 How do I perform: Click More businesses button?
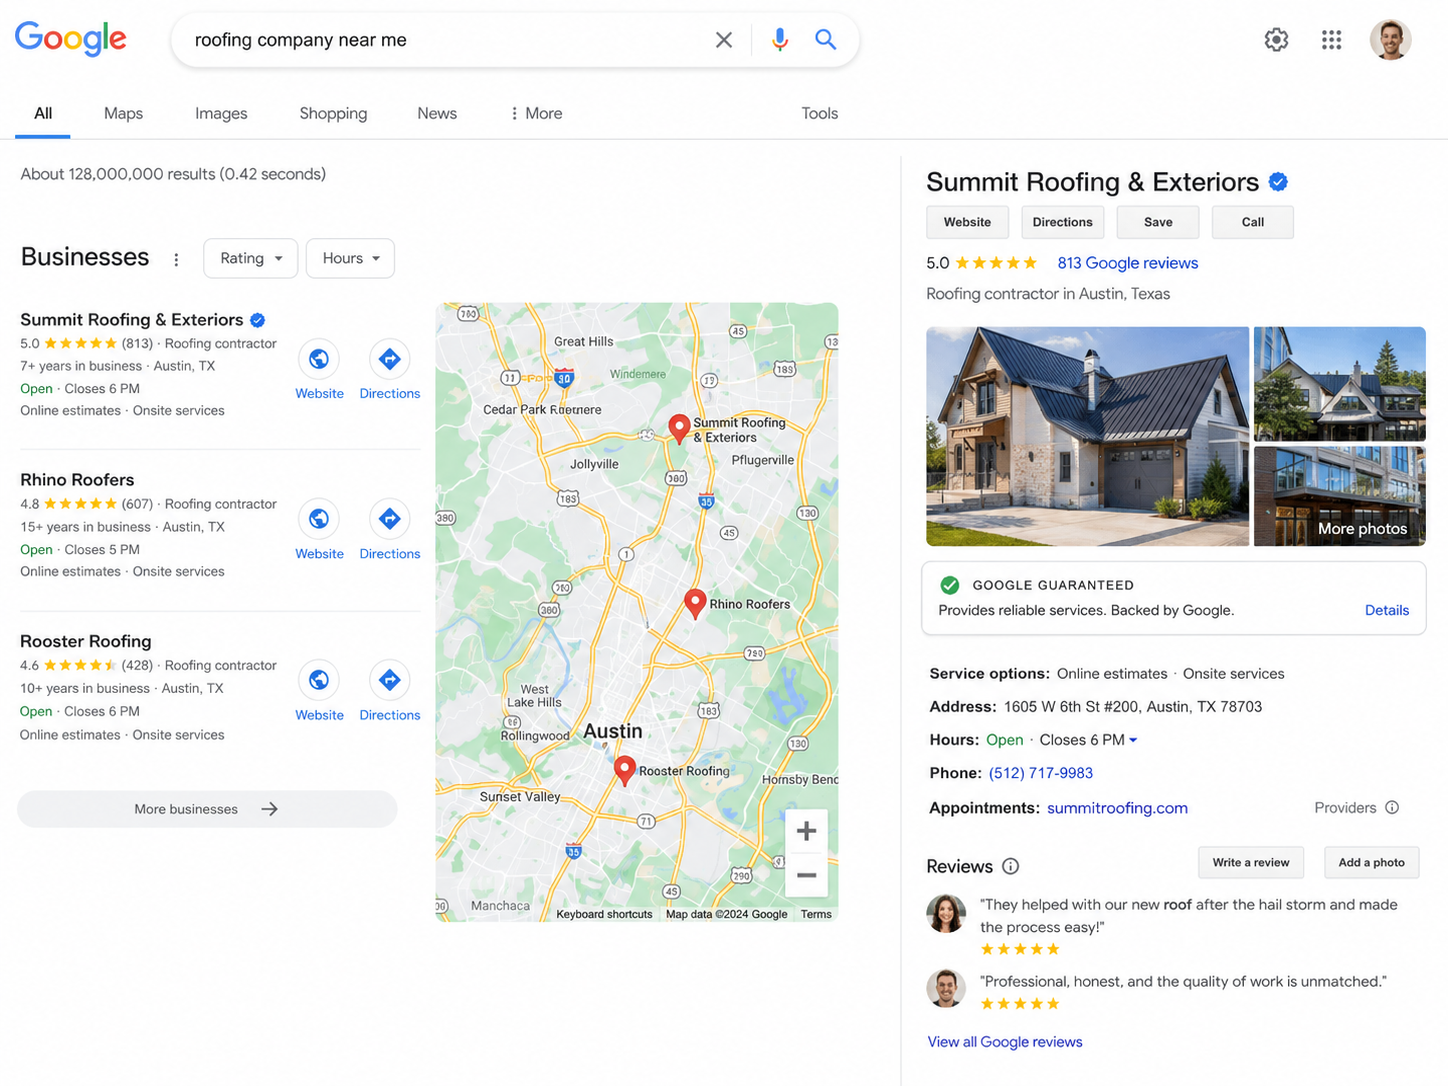(207, 809)
